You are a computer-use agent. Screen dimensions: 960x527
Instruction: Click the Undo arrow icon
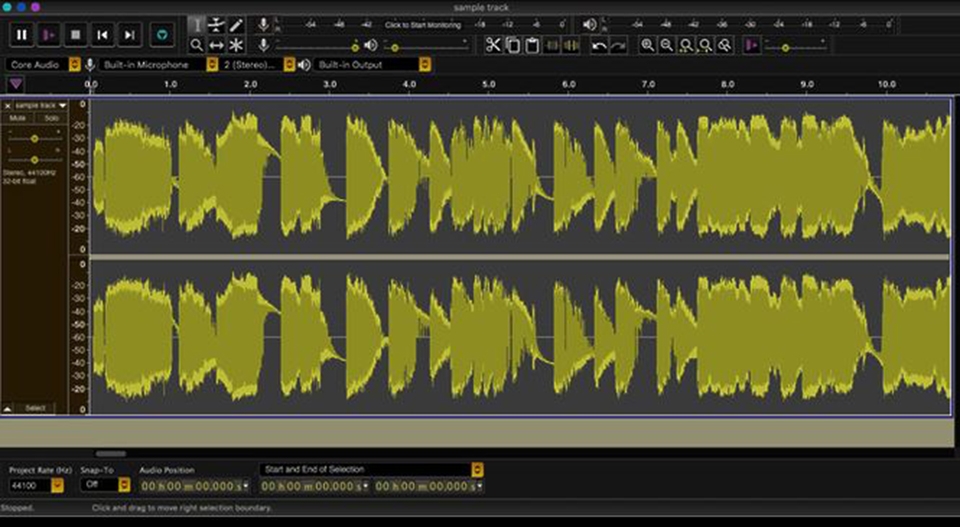598,45
